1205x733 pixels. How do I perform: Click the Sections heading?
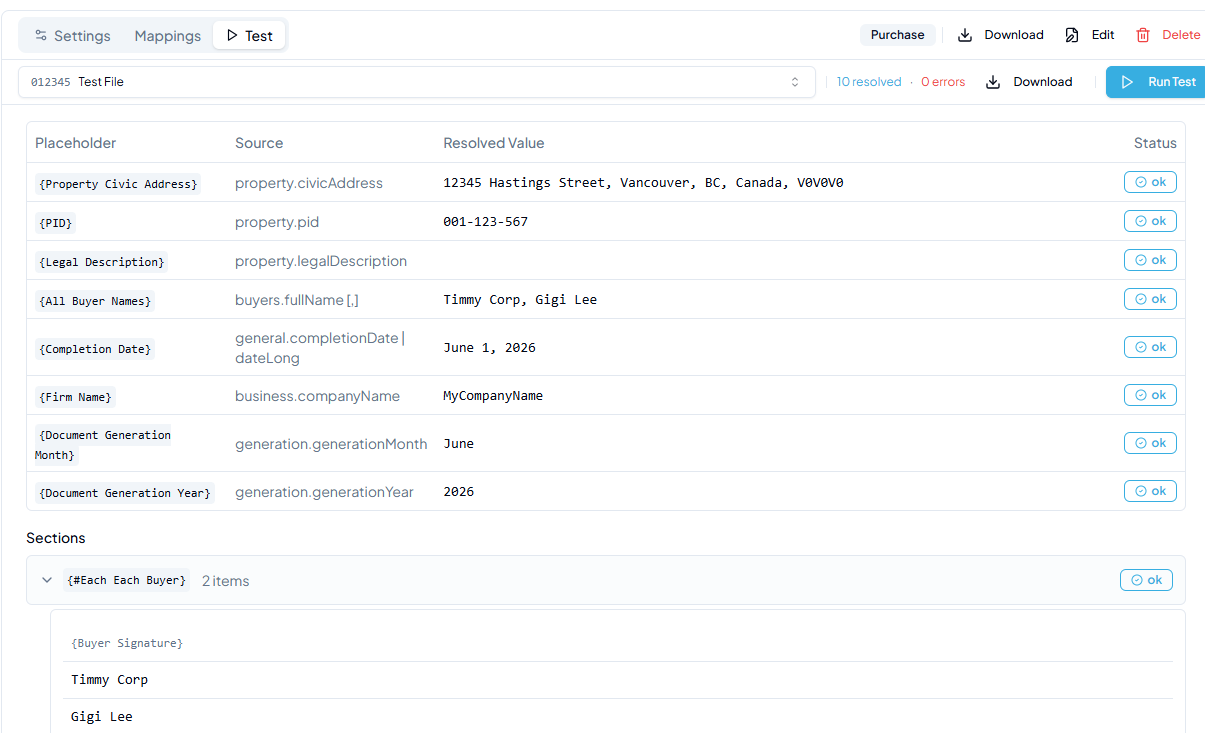(56, 538)
